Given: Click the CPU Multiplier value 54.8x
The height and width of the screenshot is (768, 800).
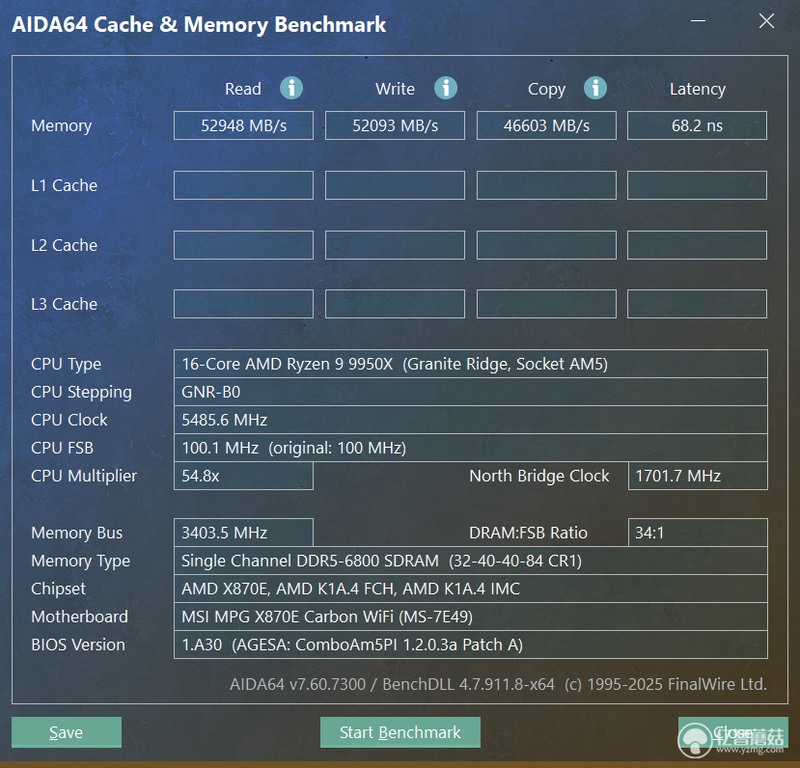Looking at the screenshot, I should (x=243, y=476).
